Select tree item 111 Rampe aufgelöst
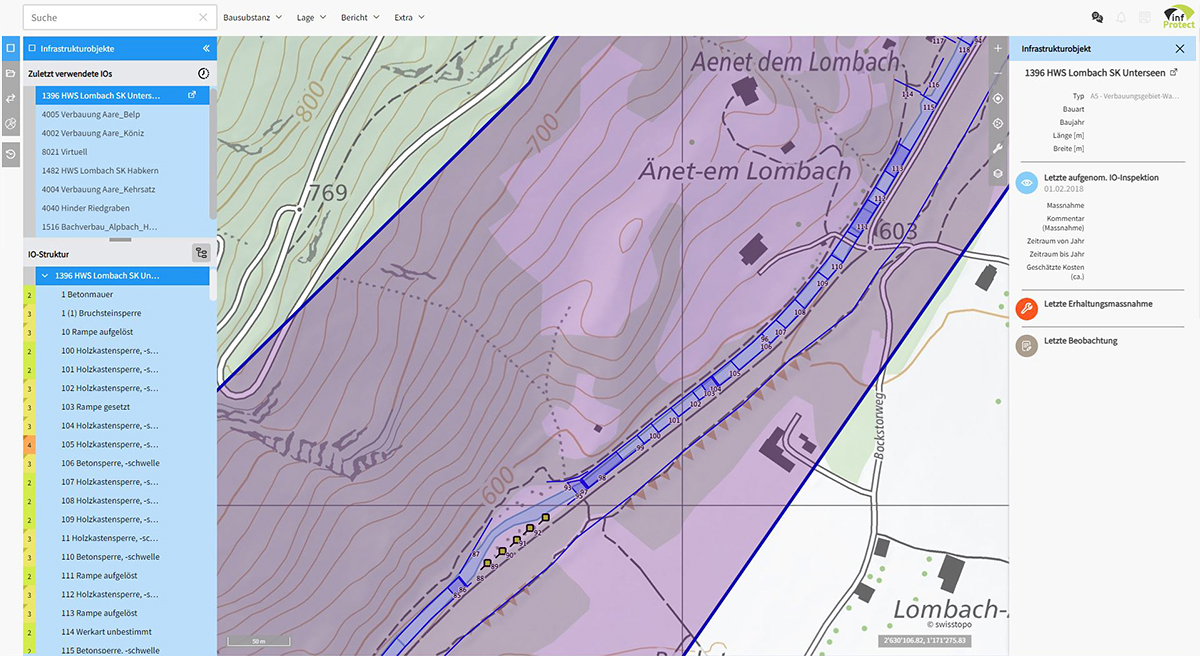The width and height of the screenshot is (1200, 656). [122, 576]
